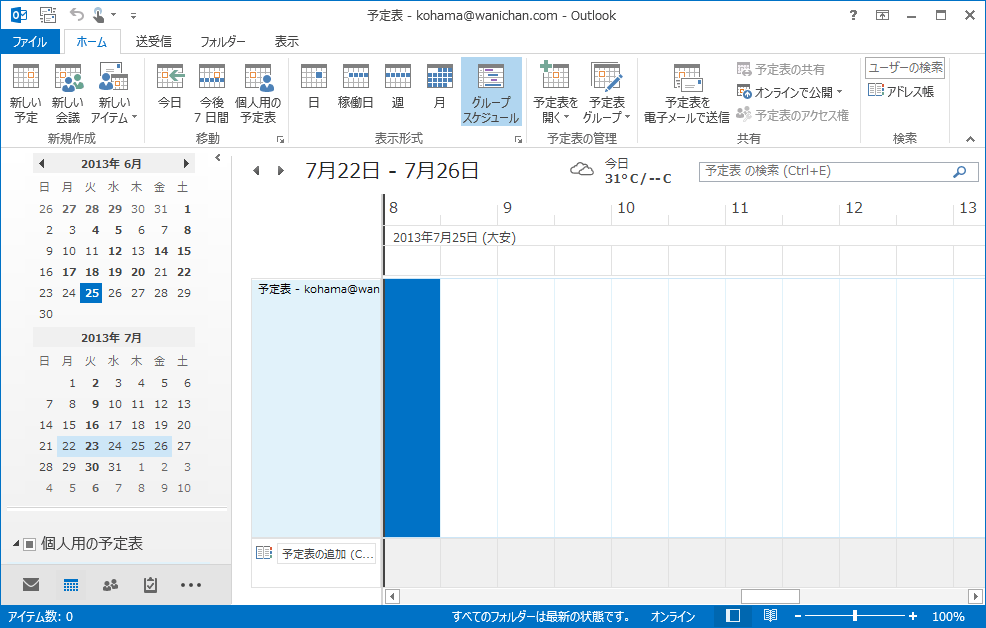Toggle 個人用の予定表 checkbox

tap(30, 544)
